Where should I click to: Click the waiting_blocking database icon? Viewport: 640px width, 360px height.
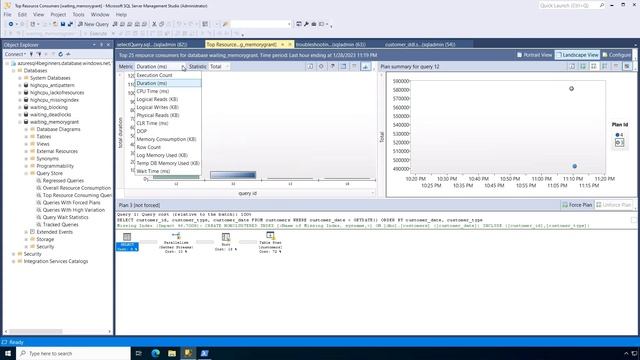pyautogui.click(x=26, y=107)
